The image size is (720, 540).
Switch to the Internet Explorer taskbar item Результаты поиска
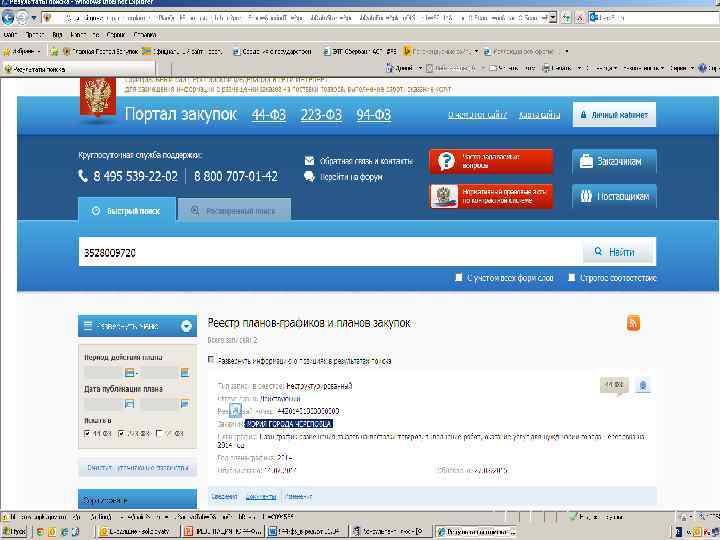coord(476,531)
